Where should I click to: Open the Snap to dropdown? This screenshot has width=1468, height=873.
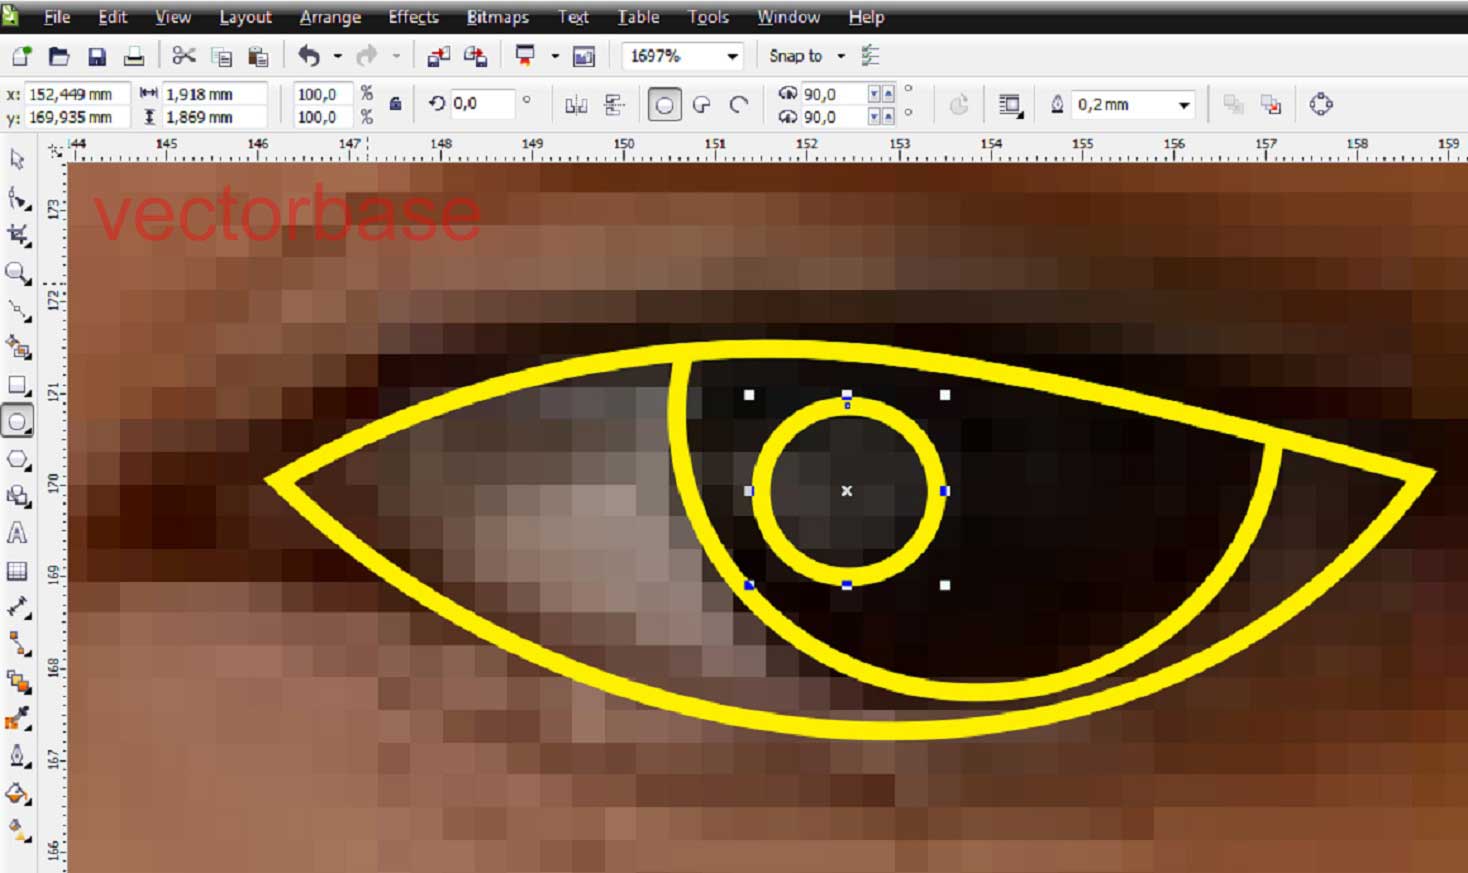click(x=840, y=56)
